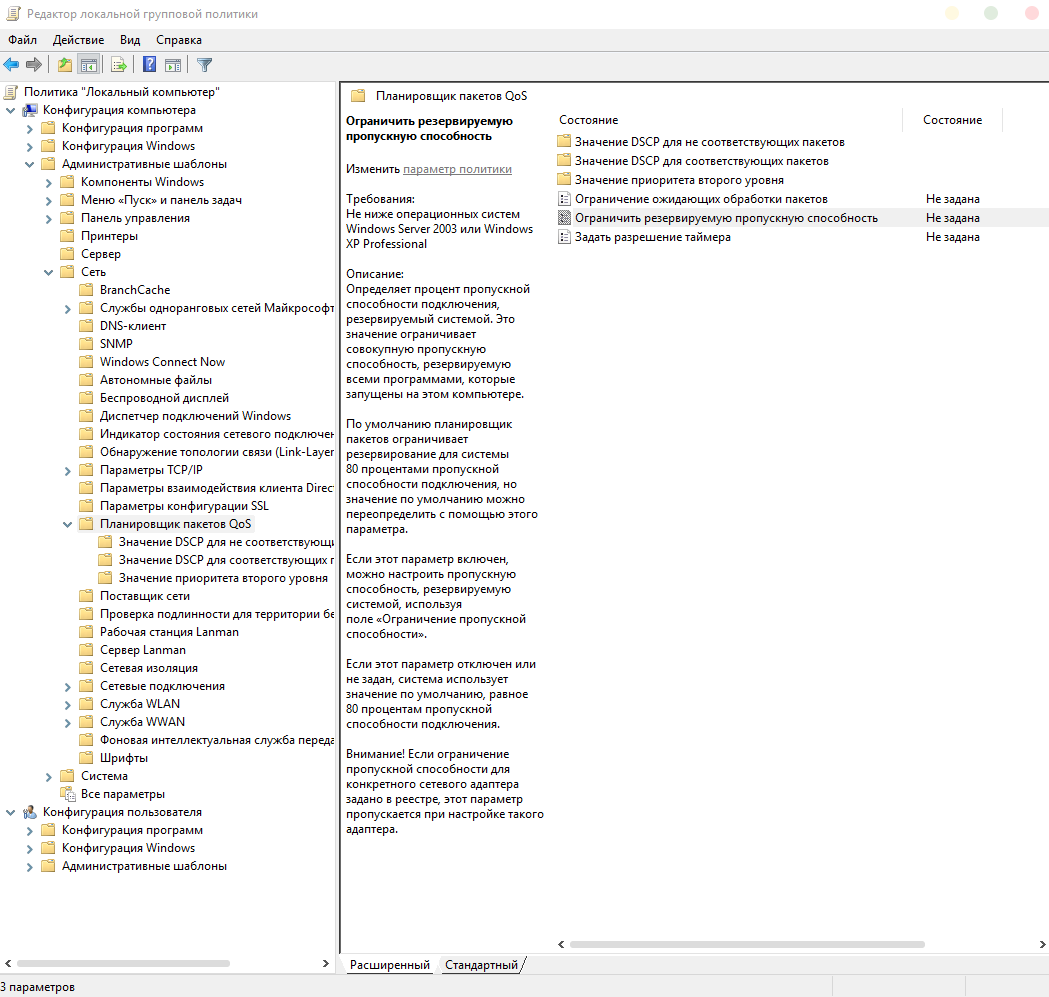
Task: Click the Принтеры folder icon
Action: [x=67, y=236]
